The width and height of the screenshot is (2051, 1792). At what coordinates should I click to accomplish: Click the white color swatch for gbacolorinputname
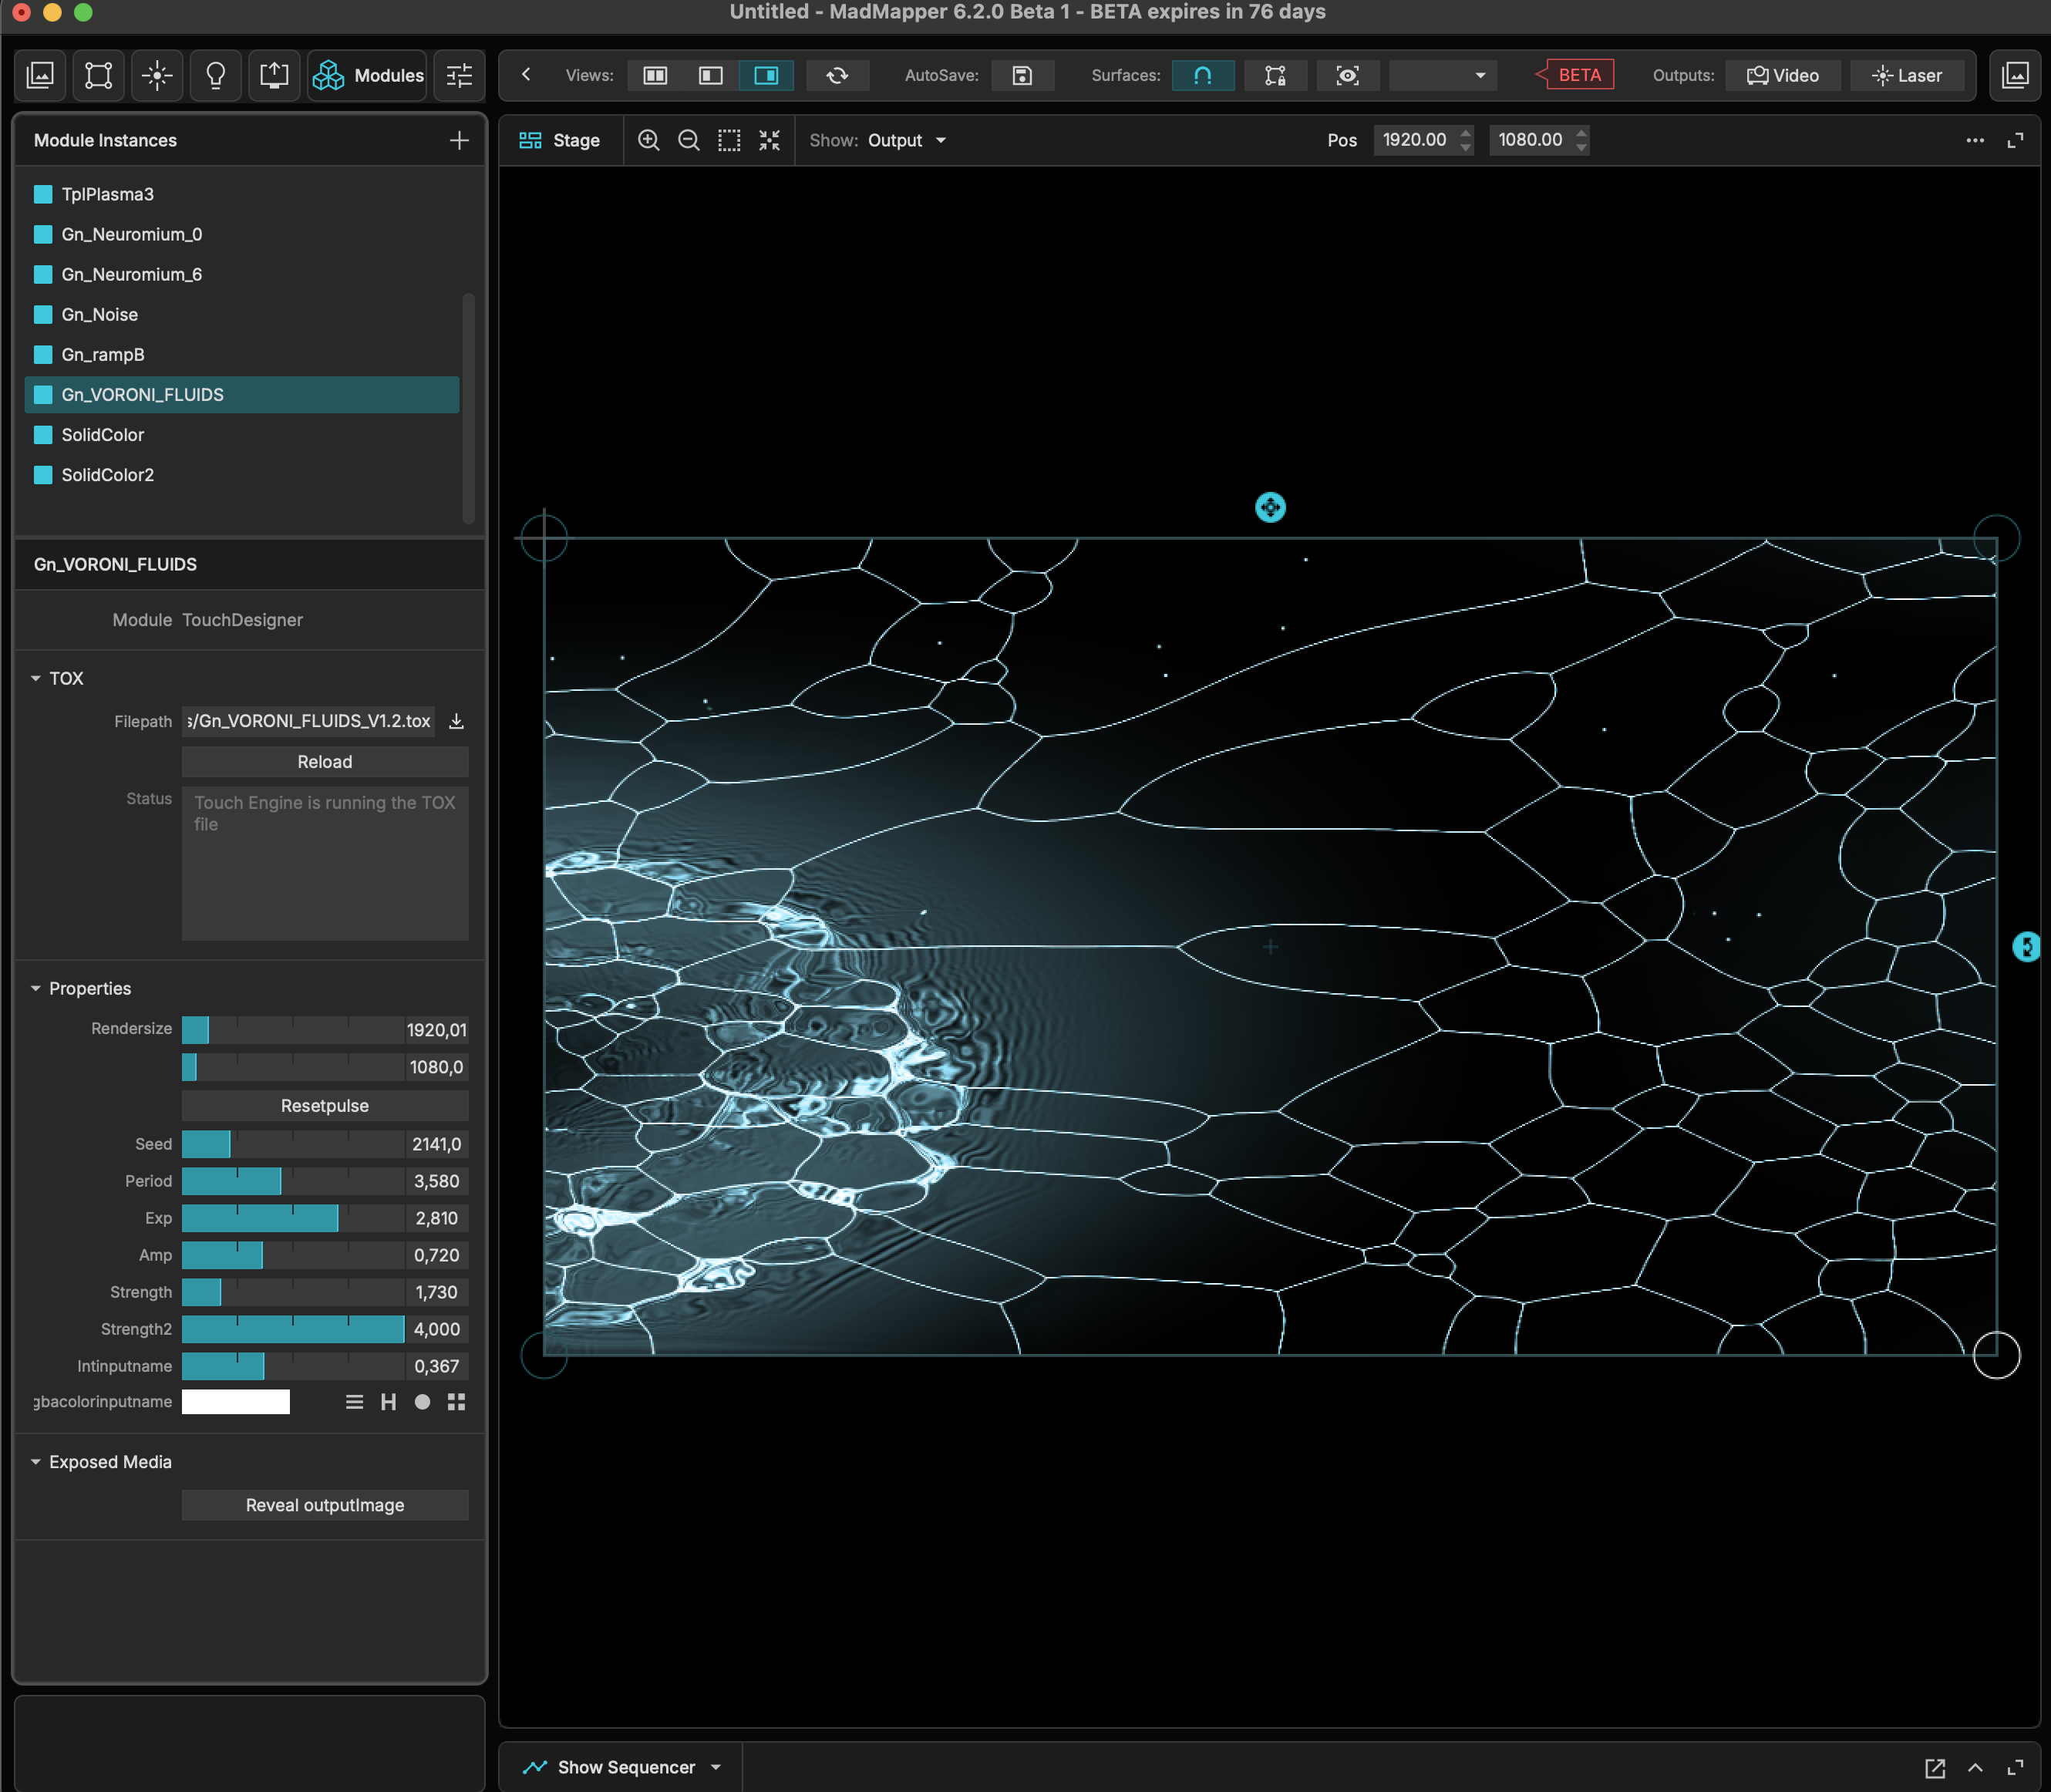(x=236, y=1402)
